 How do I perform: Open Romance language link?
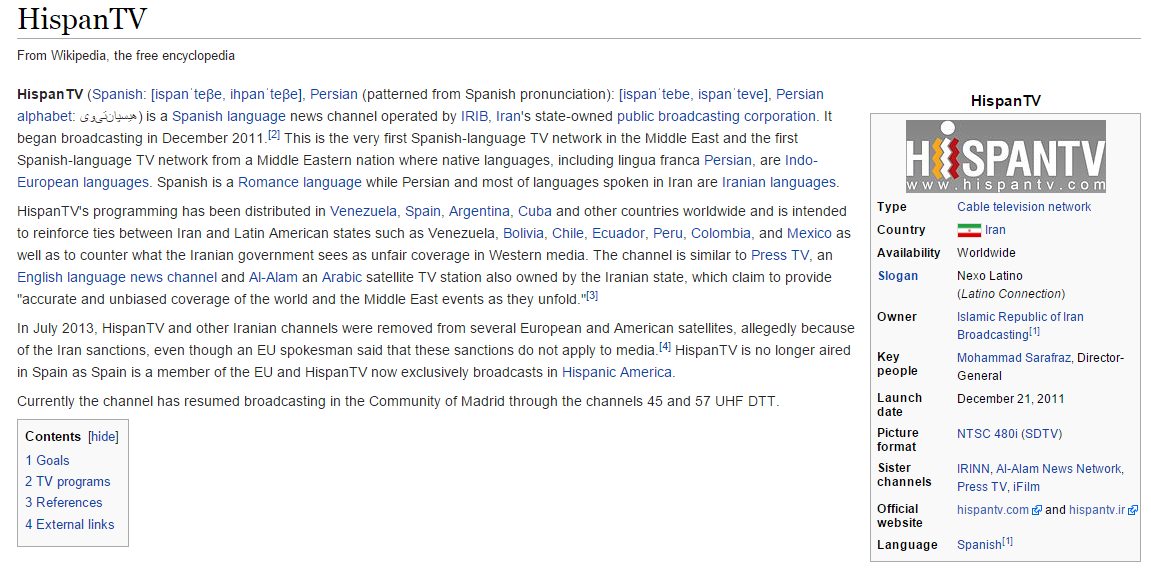[299, 183]
